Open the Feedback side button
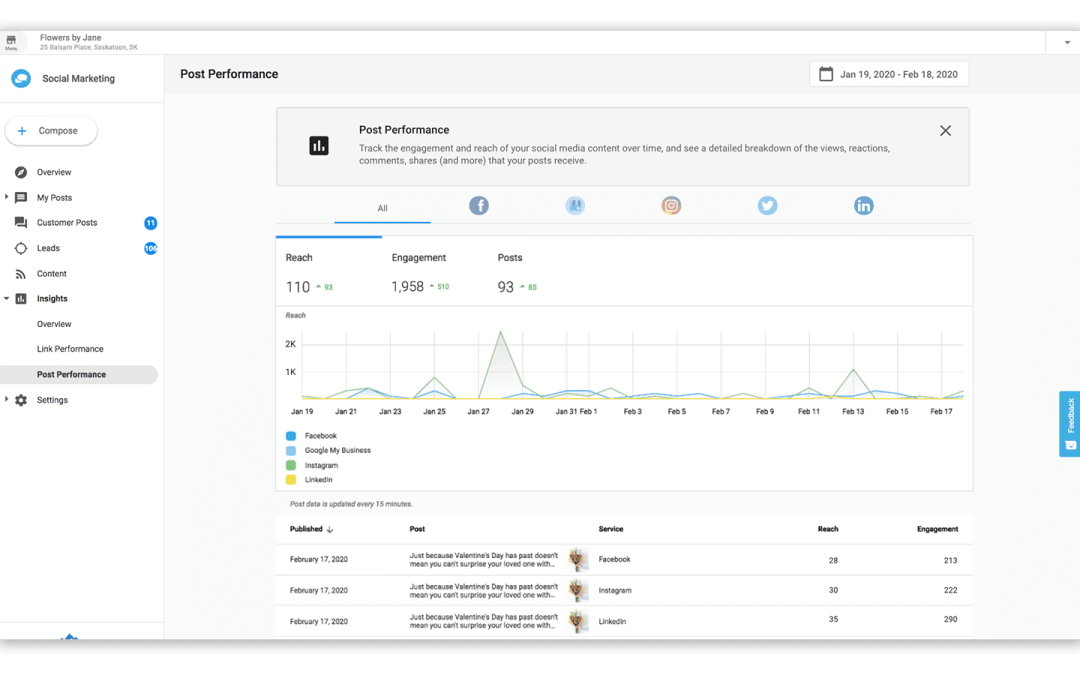This screenshot has width=1080, height=675. click(1069, 424)
